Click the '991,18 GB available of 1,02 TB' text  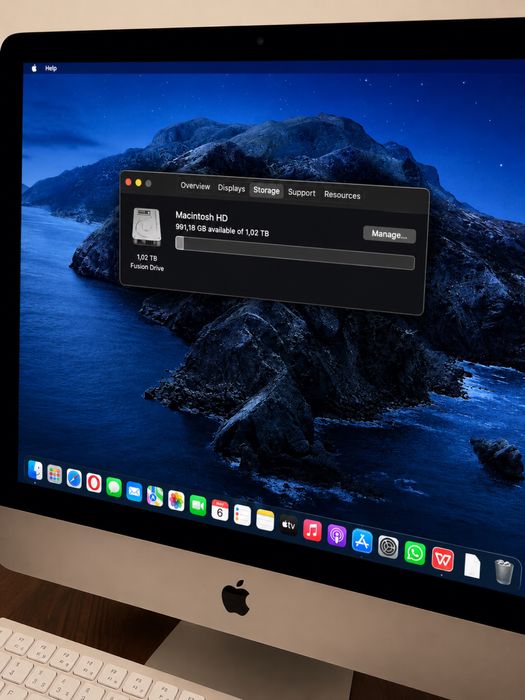click(222, 230)
